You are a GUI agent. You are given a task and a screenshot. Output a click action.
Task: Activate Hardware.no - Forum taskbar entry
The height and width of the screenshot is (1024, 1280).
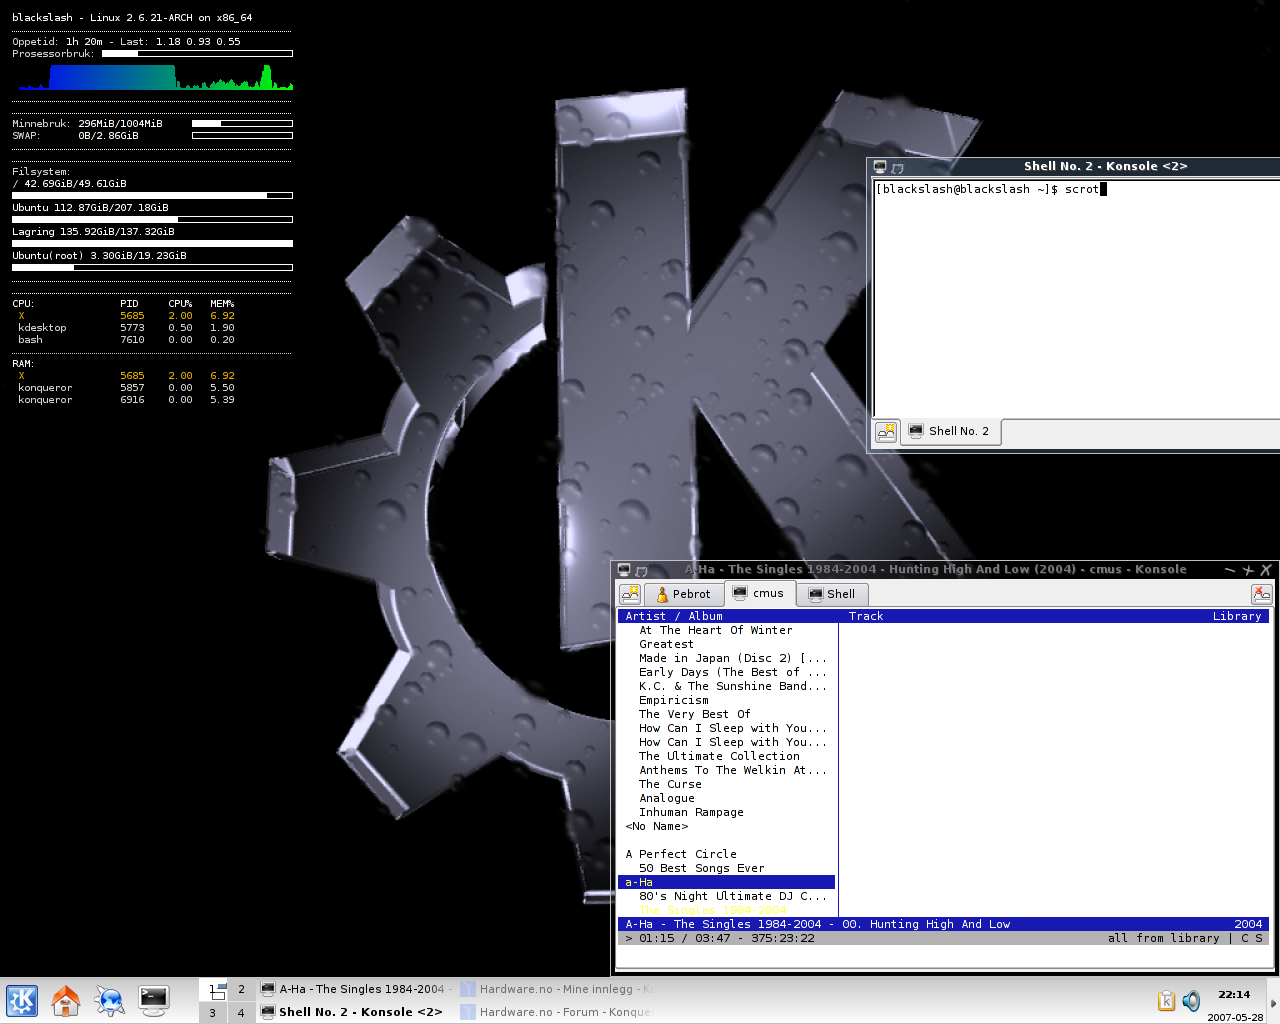556,1012
